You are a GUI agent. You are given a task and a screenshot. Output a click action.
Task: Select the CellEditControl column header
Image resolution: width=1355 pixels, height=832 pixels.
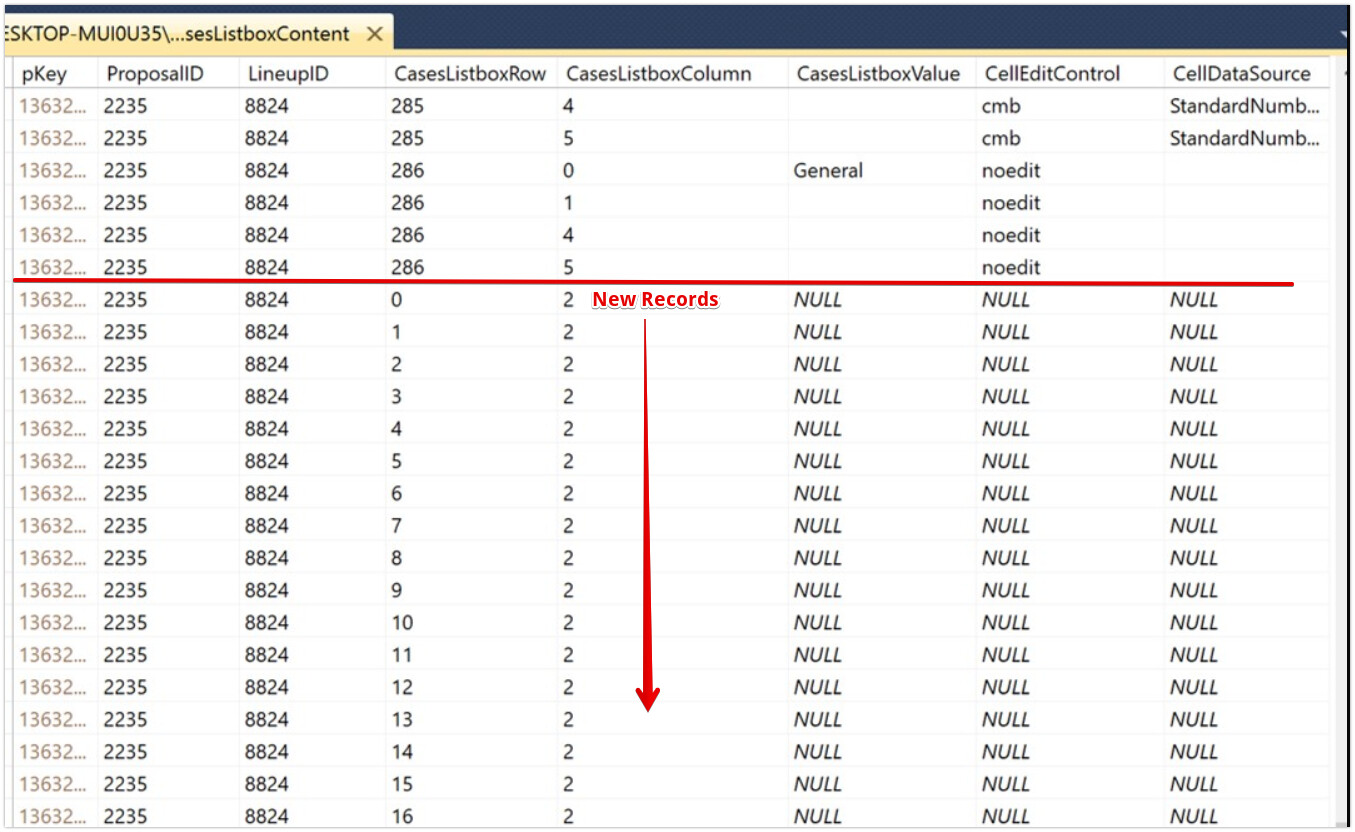click(x=1052, y=73)
